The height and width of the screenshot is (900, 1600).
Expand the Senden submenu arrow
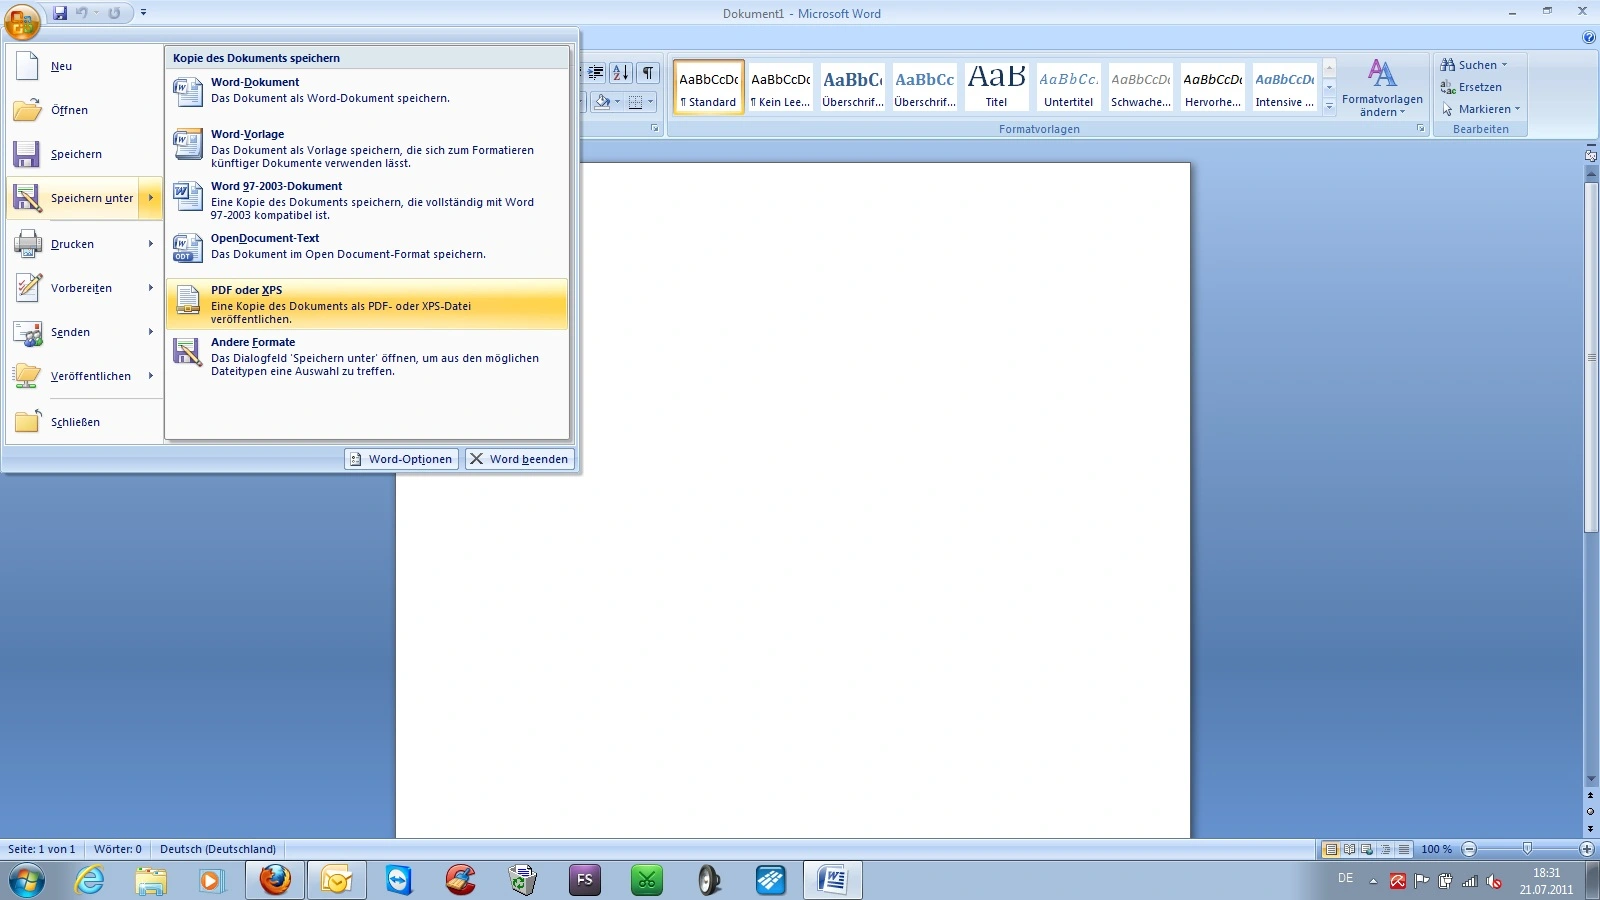point(151,332)
